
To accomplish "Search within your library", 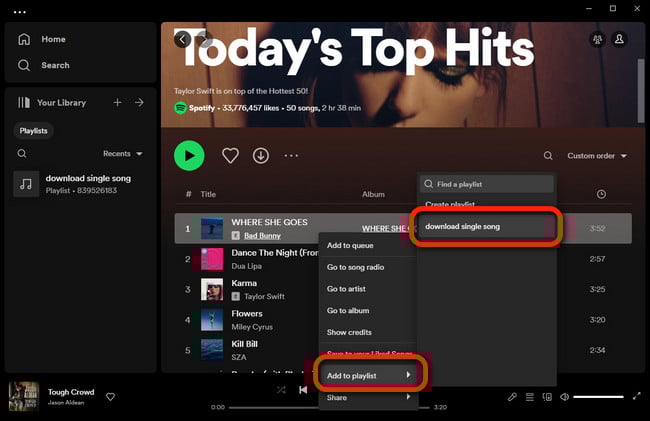I will (x=22, y=154).
